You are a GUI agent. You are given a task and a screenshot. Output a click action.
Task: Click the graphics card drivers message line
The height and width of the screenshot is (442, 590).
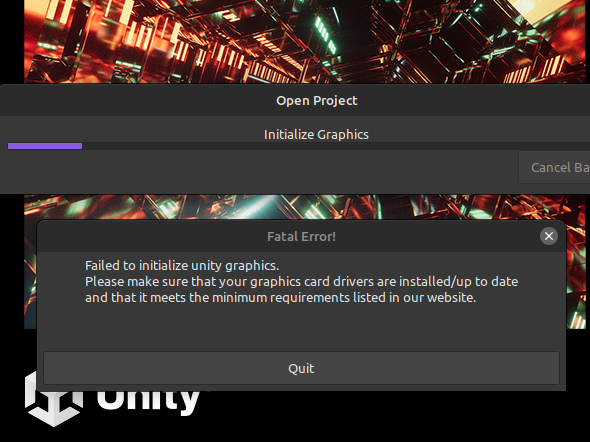tap(301, 281)
